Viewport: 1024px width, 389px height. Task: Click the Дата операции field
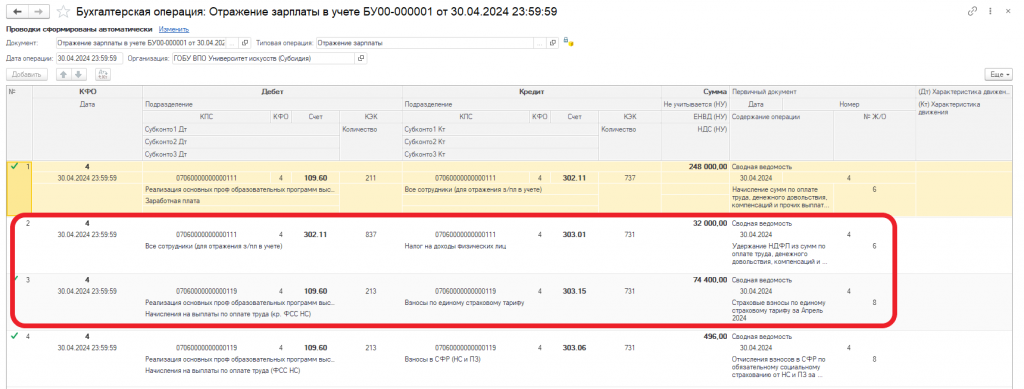pyautogui.click(x=88, y=58)
